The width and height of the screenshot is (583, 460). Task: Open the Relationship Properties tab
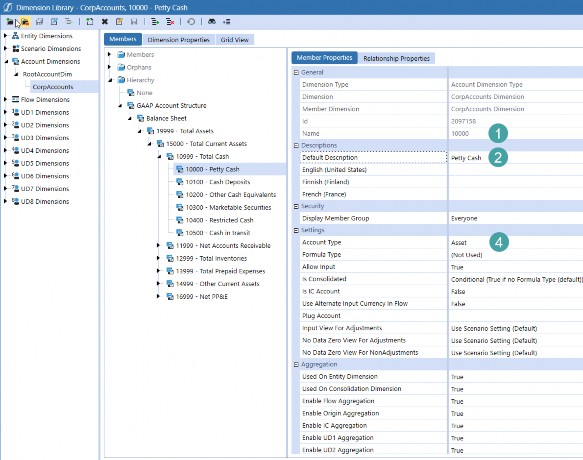point(396,58)
